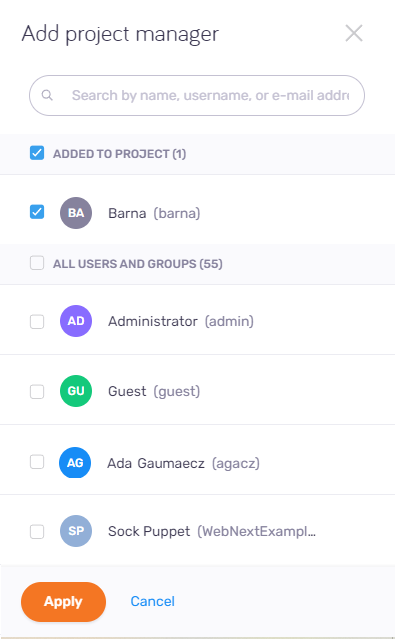This screenshot has width=395, height=639.
Task: Check the All Users and Groups checkbox
Action: (37, 263)
